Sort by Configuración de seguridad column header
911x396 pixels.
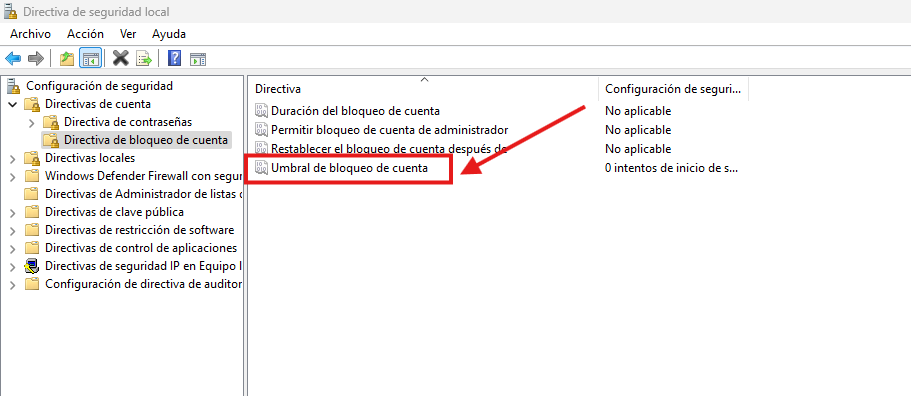click(x=673, y=89)
